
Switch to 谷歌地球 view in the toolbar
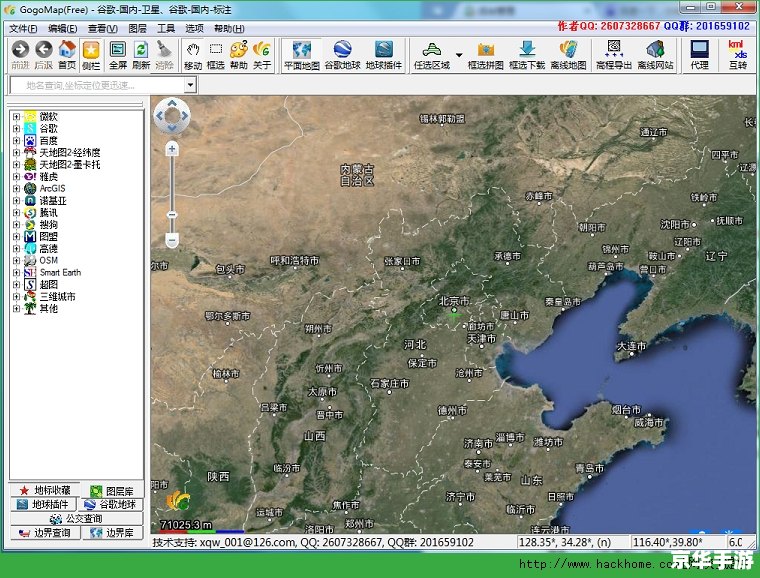coord(342,54)
